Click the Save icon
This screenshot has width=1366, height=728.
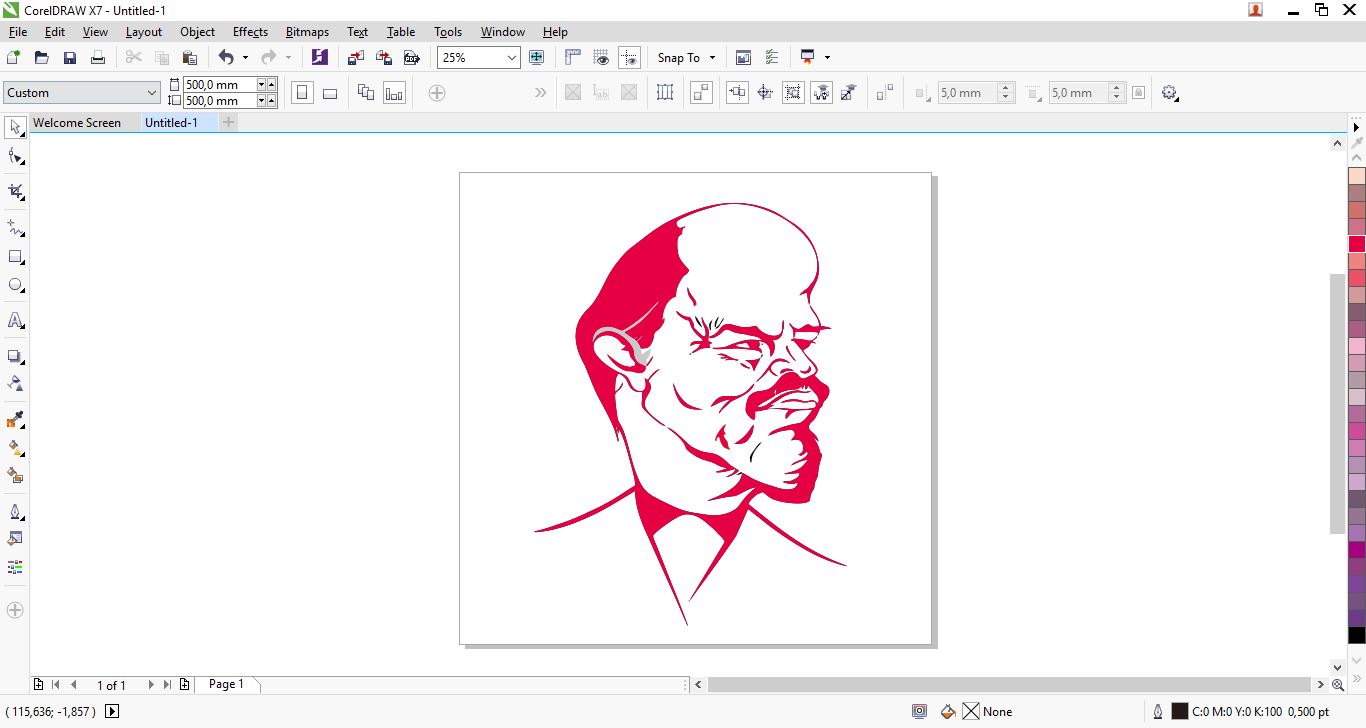click(70, 58)
